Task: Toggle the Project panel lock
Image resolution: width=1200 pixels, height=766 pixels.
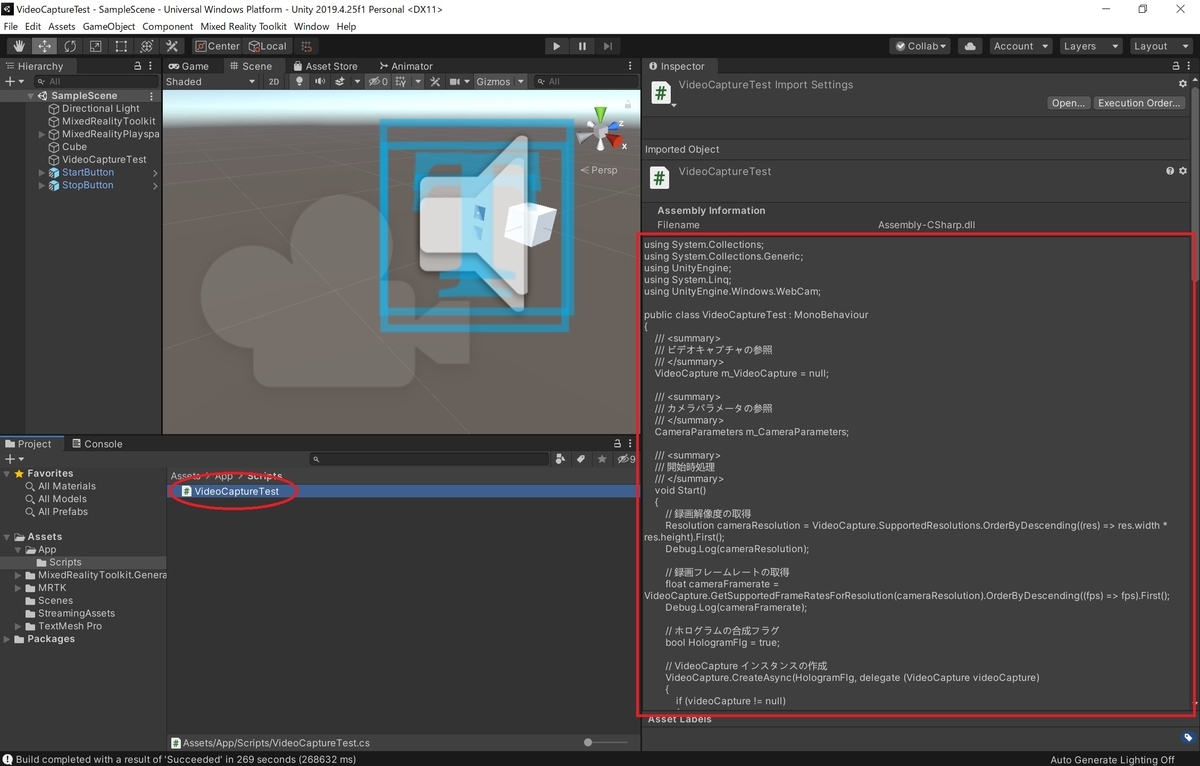Action: point(617,444)
